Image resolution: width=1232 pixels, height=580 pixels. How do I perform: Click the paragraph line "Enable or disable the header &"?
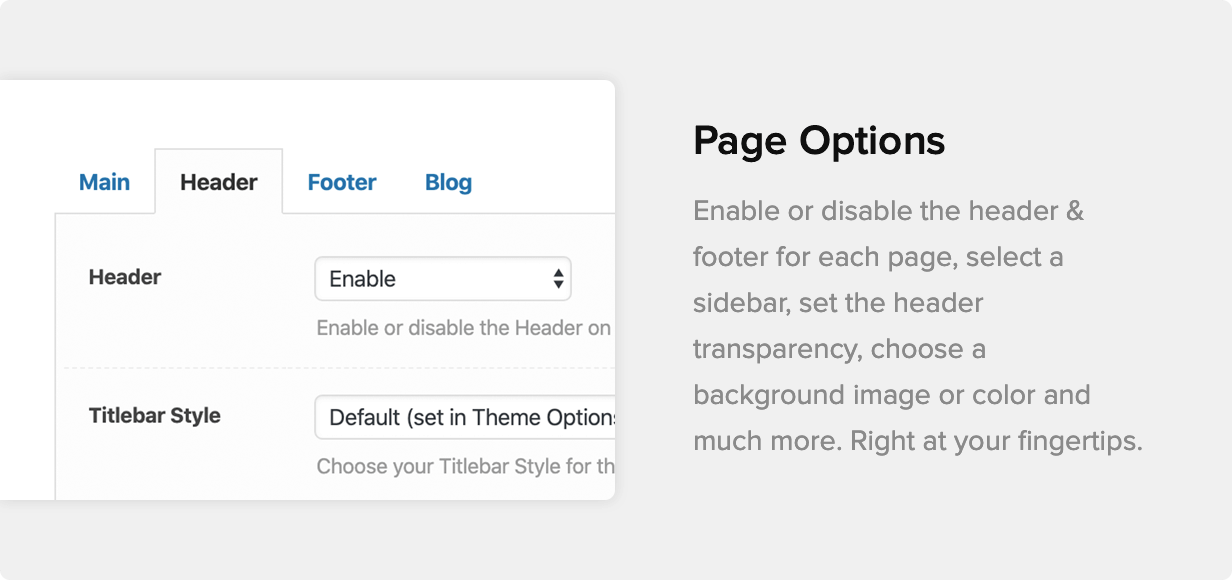click(888, 211)
